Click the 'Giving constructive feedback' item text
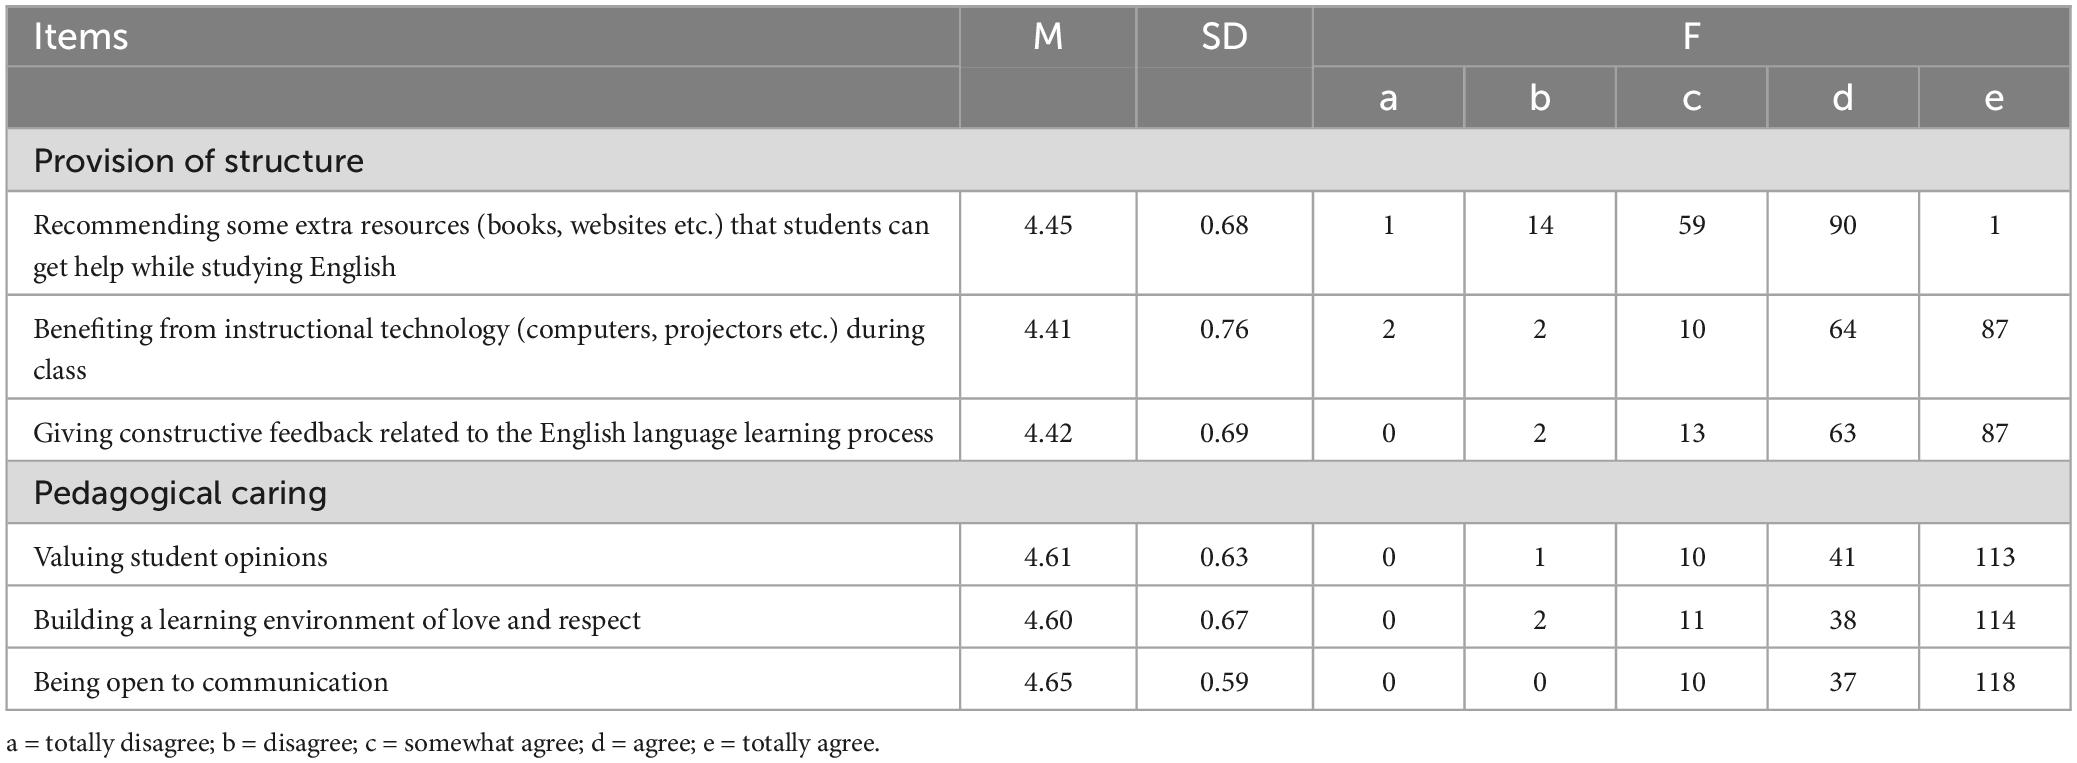Viewport: 2077px width, 763px height. tap(483, 433)
